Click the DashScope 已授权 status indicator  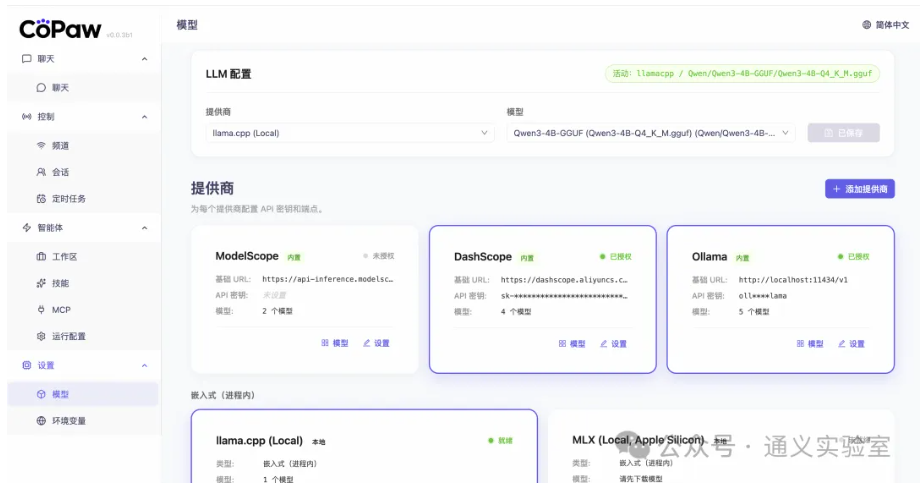[616, 257]
